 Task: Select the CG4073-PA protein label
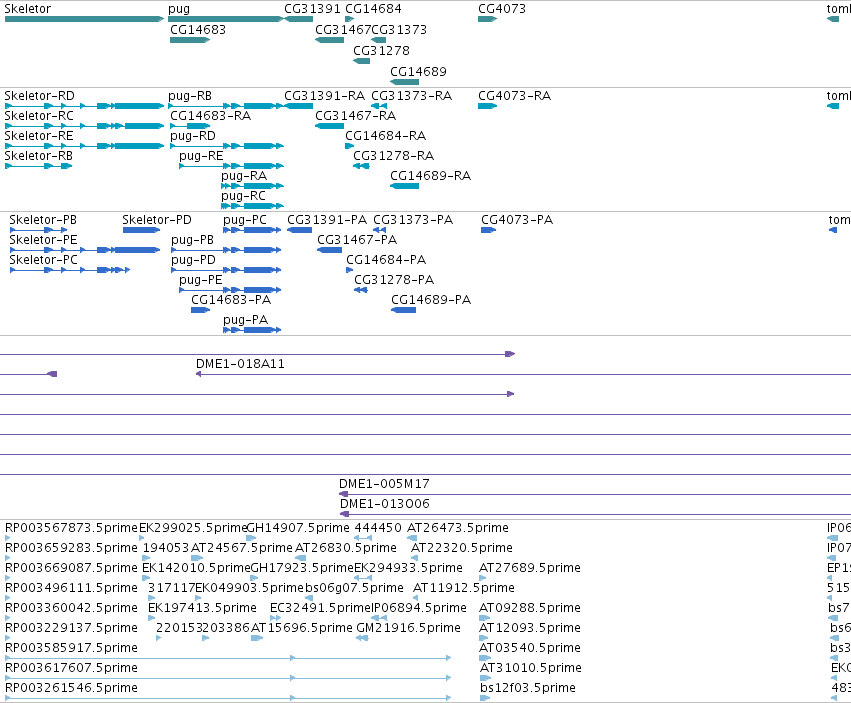pos(517,220)
